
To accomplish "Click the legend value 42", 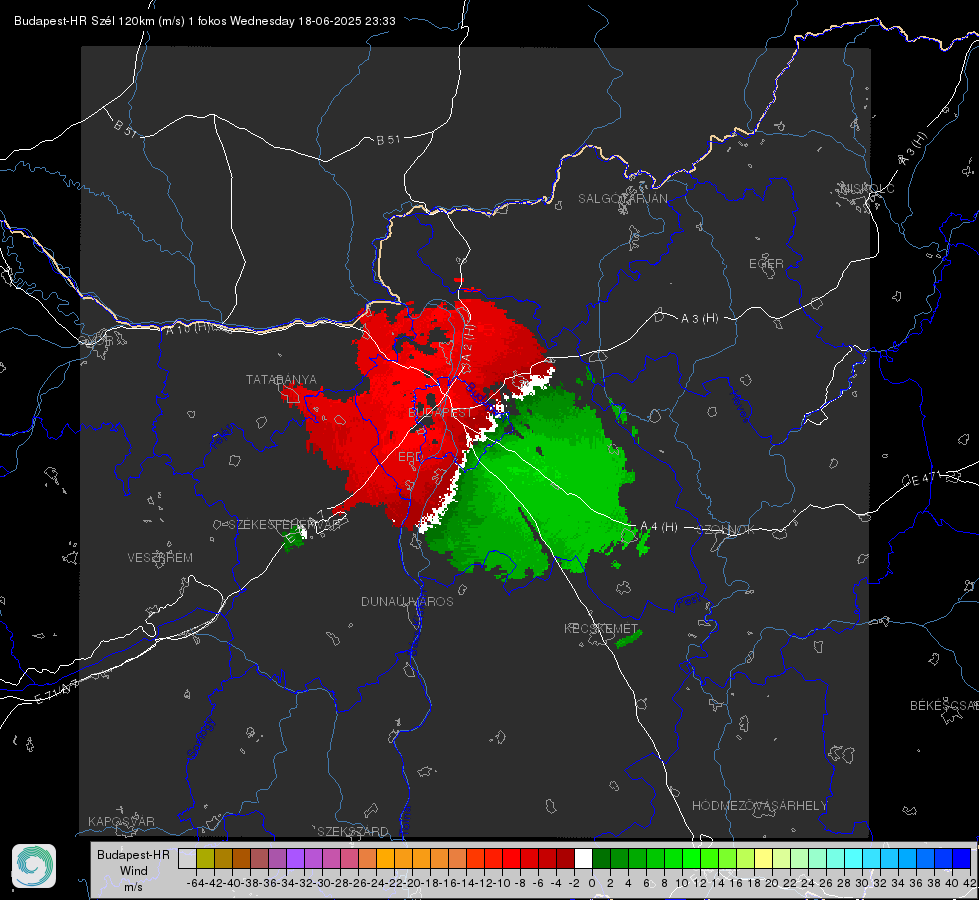I will pyautogui.click(x=970, y=883).
